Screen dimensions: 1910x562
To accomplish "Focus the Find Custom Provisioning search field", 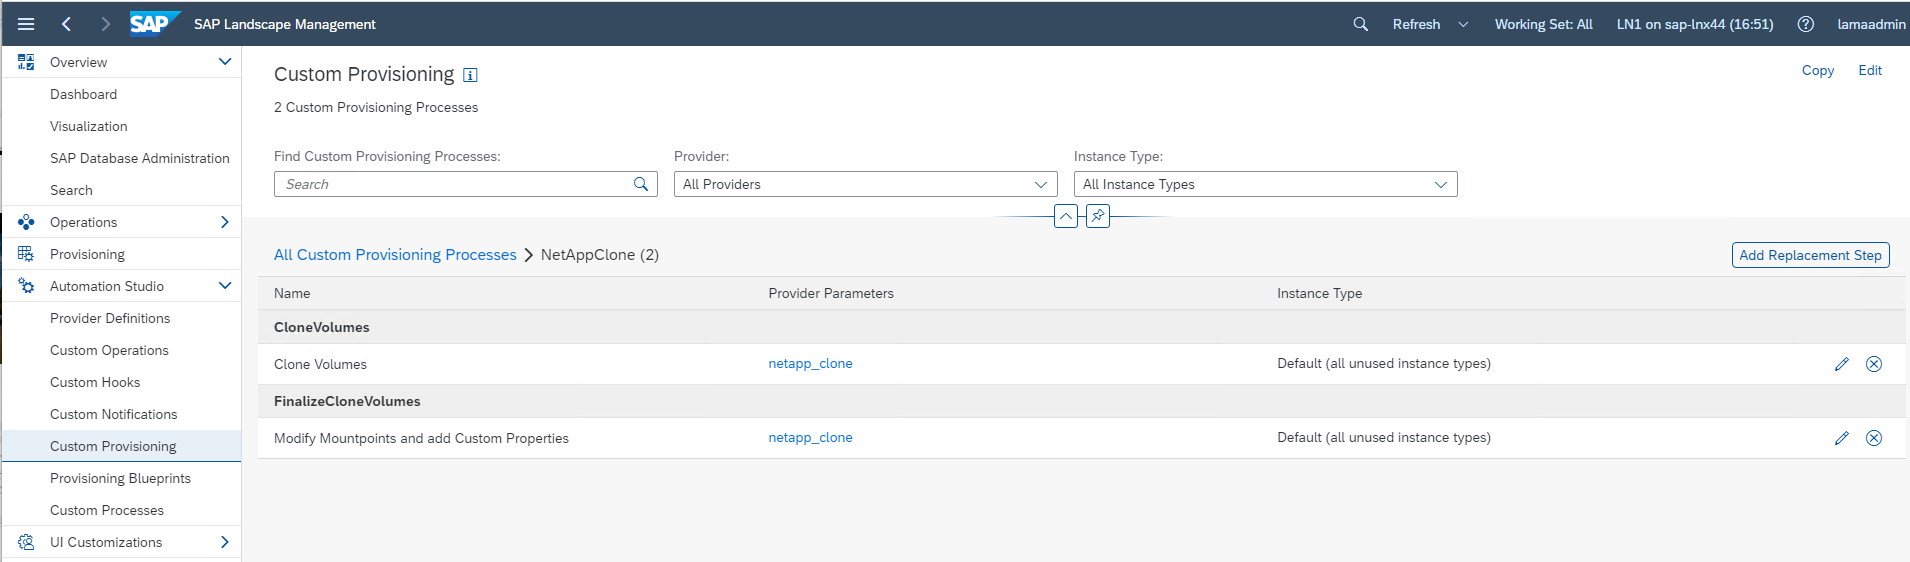I will click(x=455, y=184).
